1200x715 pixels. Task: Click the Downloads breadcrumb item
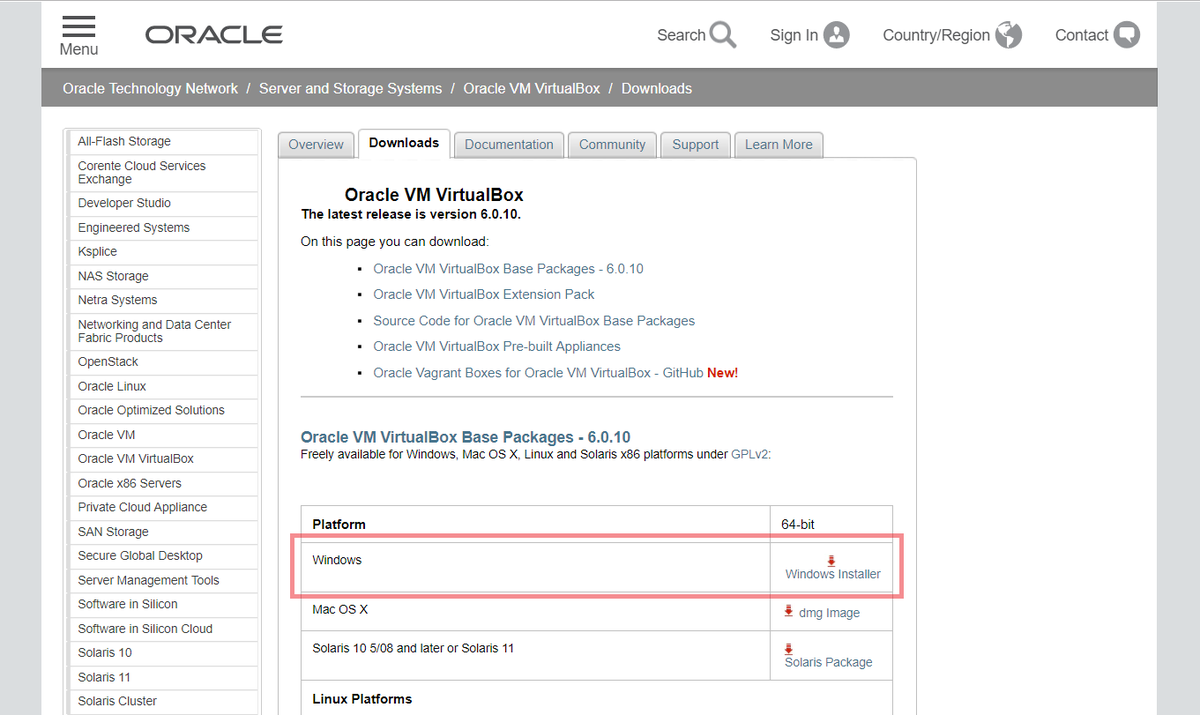pyautogui.click(x=657, y=88)
